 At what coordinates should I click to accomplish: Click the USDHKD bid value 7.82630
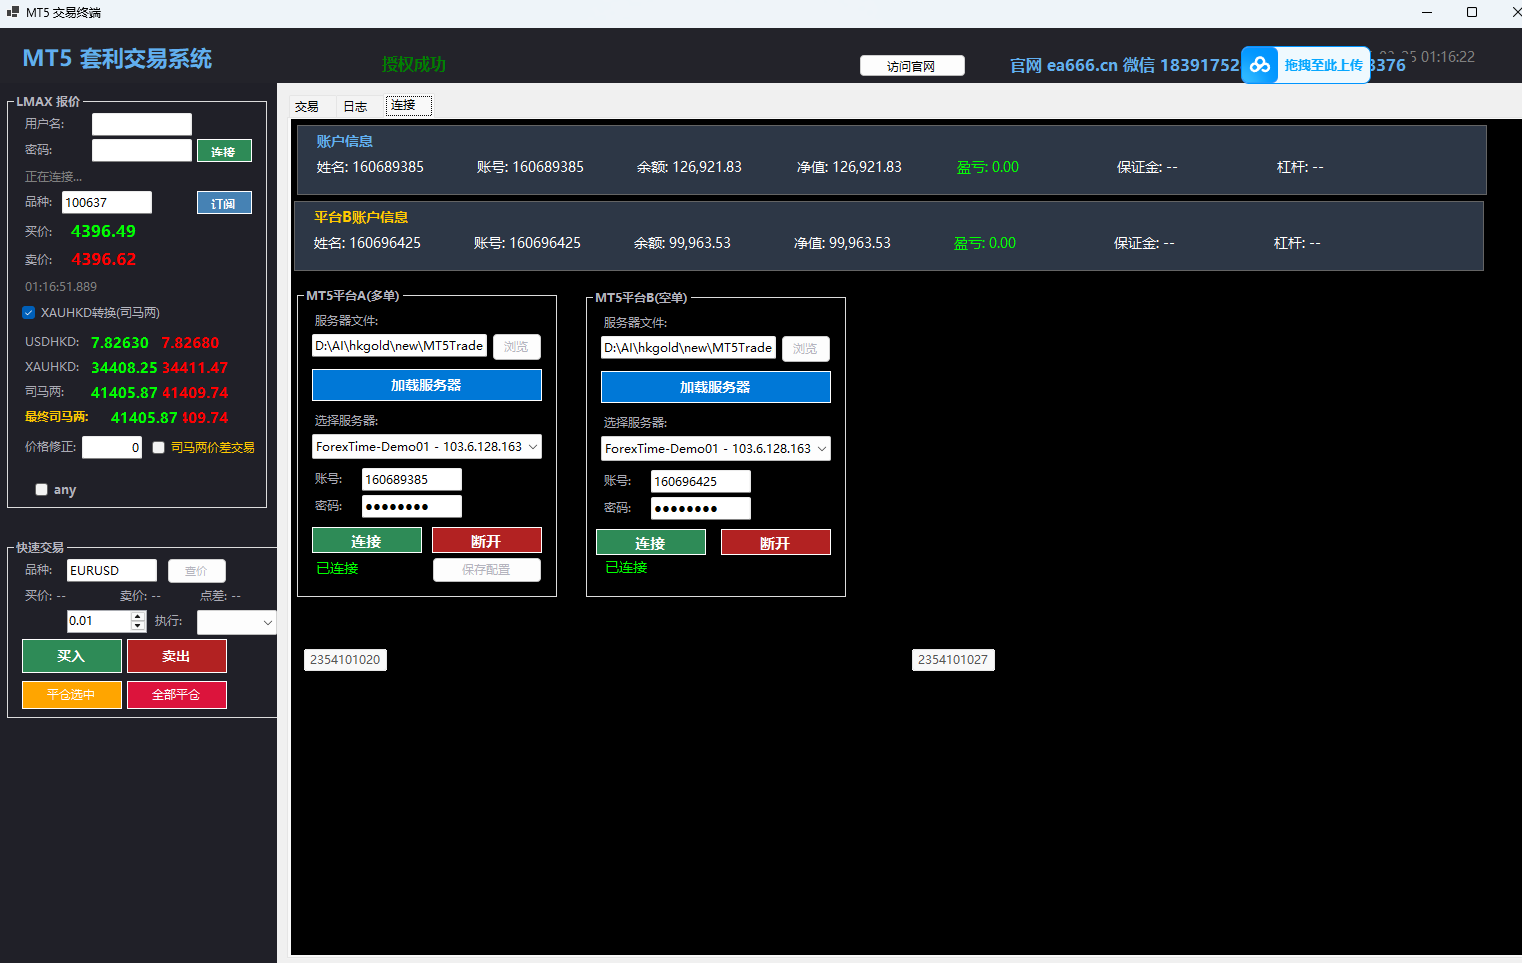coord(120,343)
